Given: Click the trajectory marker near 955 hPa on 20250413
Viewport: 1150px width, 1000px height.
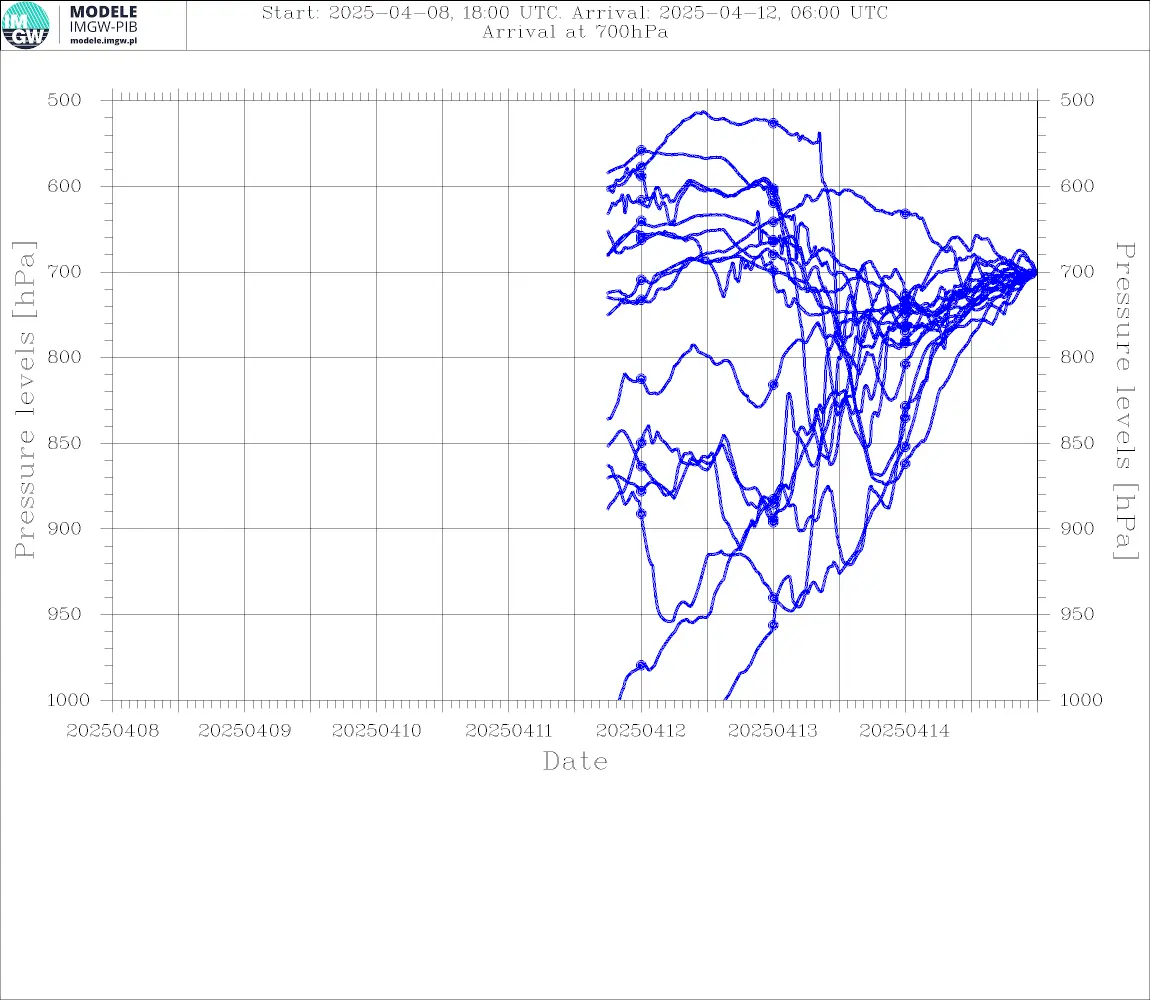Looking at the screenshot, I should [x=773, y=625].
